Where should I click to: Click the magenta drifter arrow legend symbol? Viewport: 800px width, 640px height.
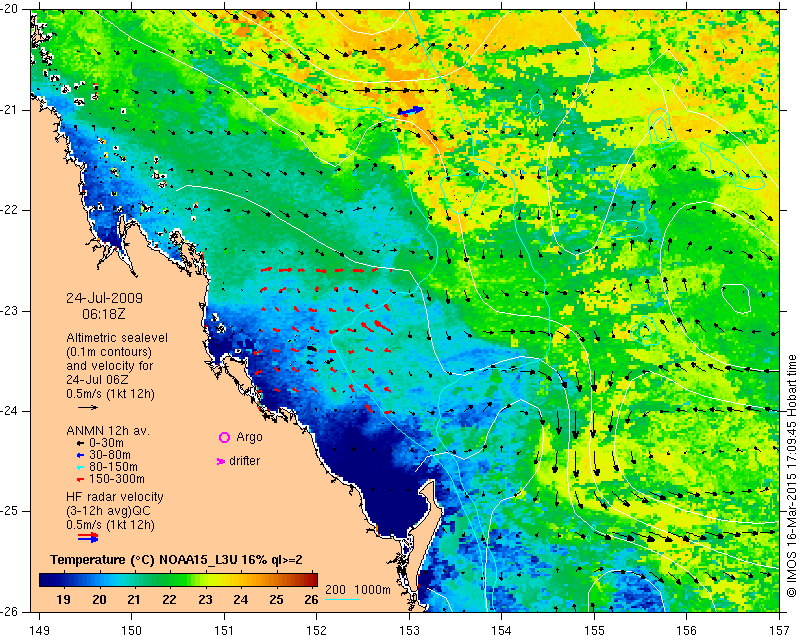coord(221,461)
